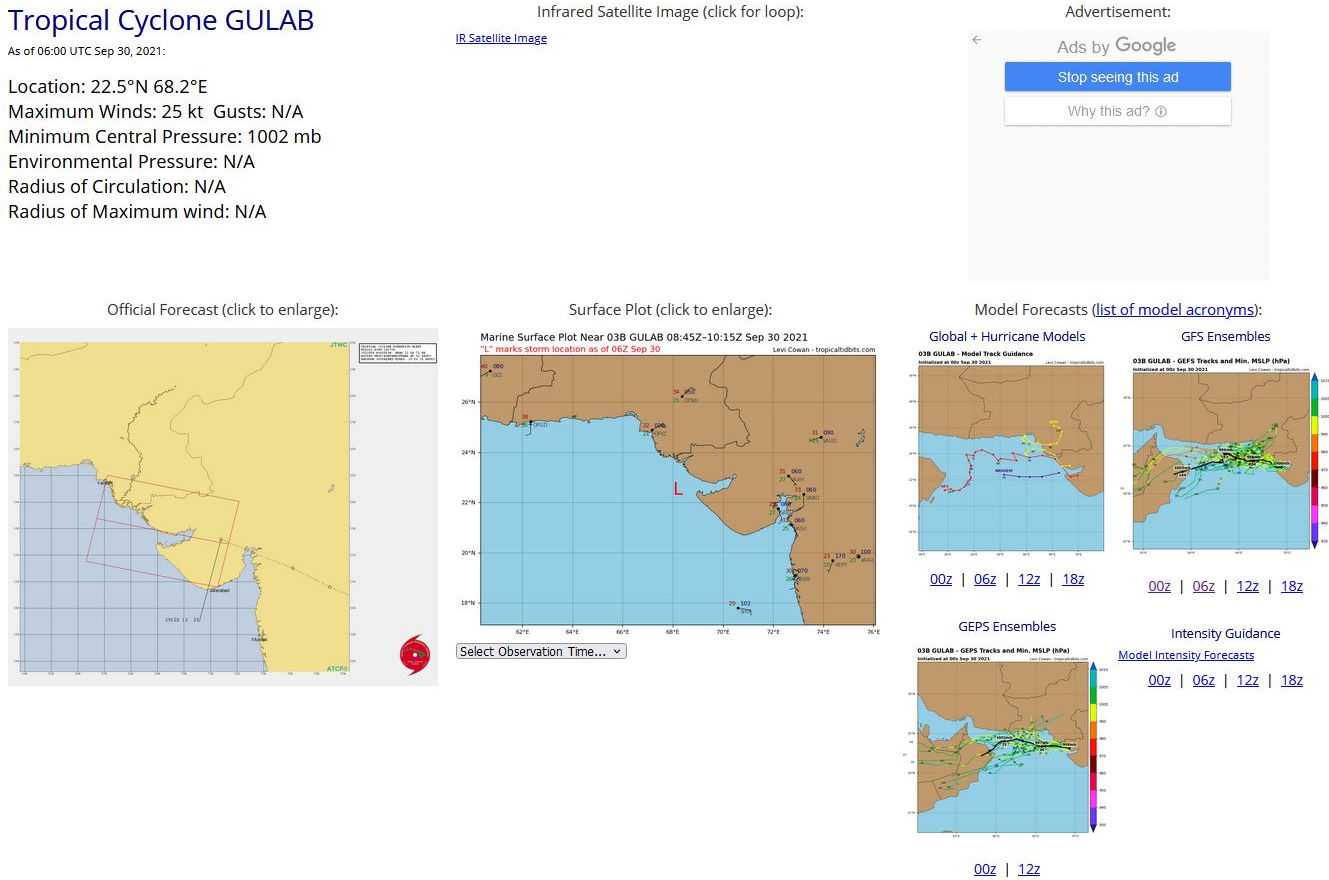Click the JTWC label on the Official Forecast map
The width and height of the screenshot is (1329, 880).
click(x=338, y=344)
